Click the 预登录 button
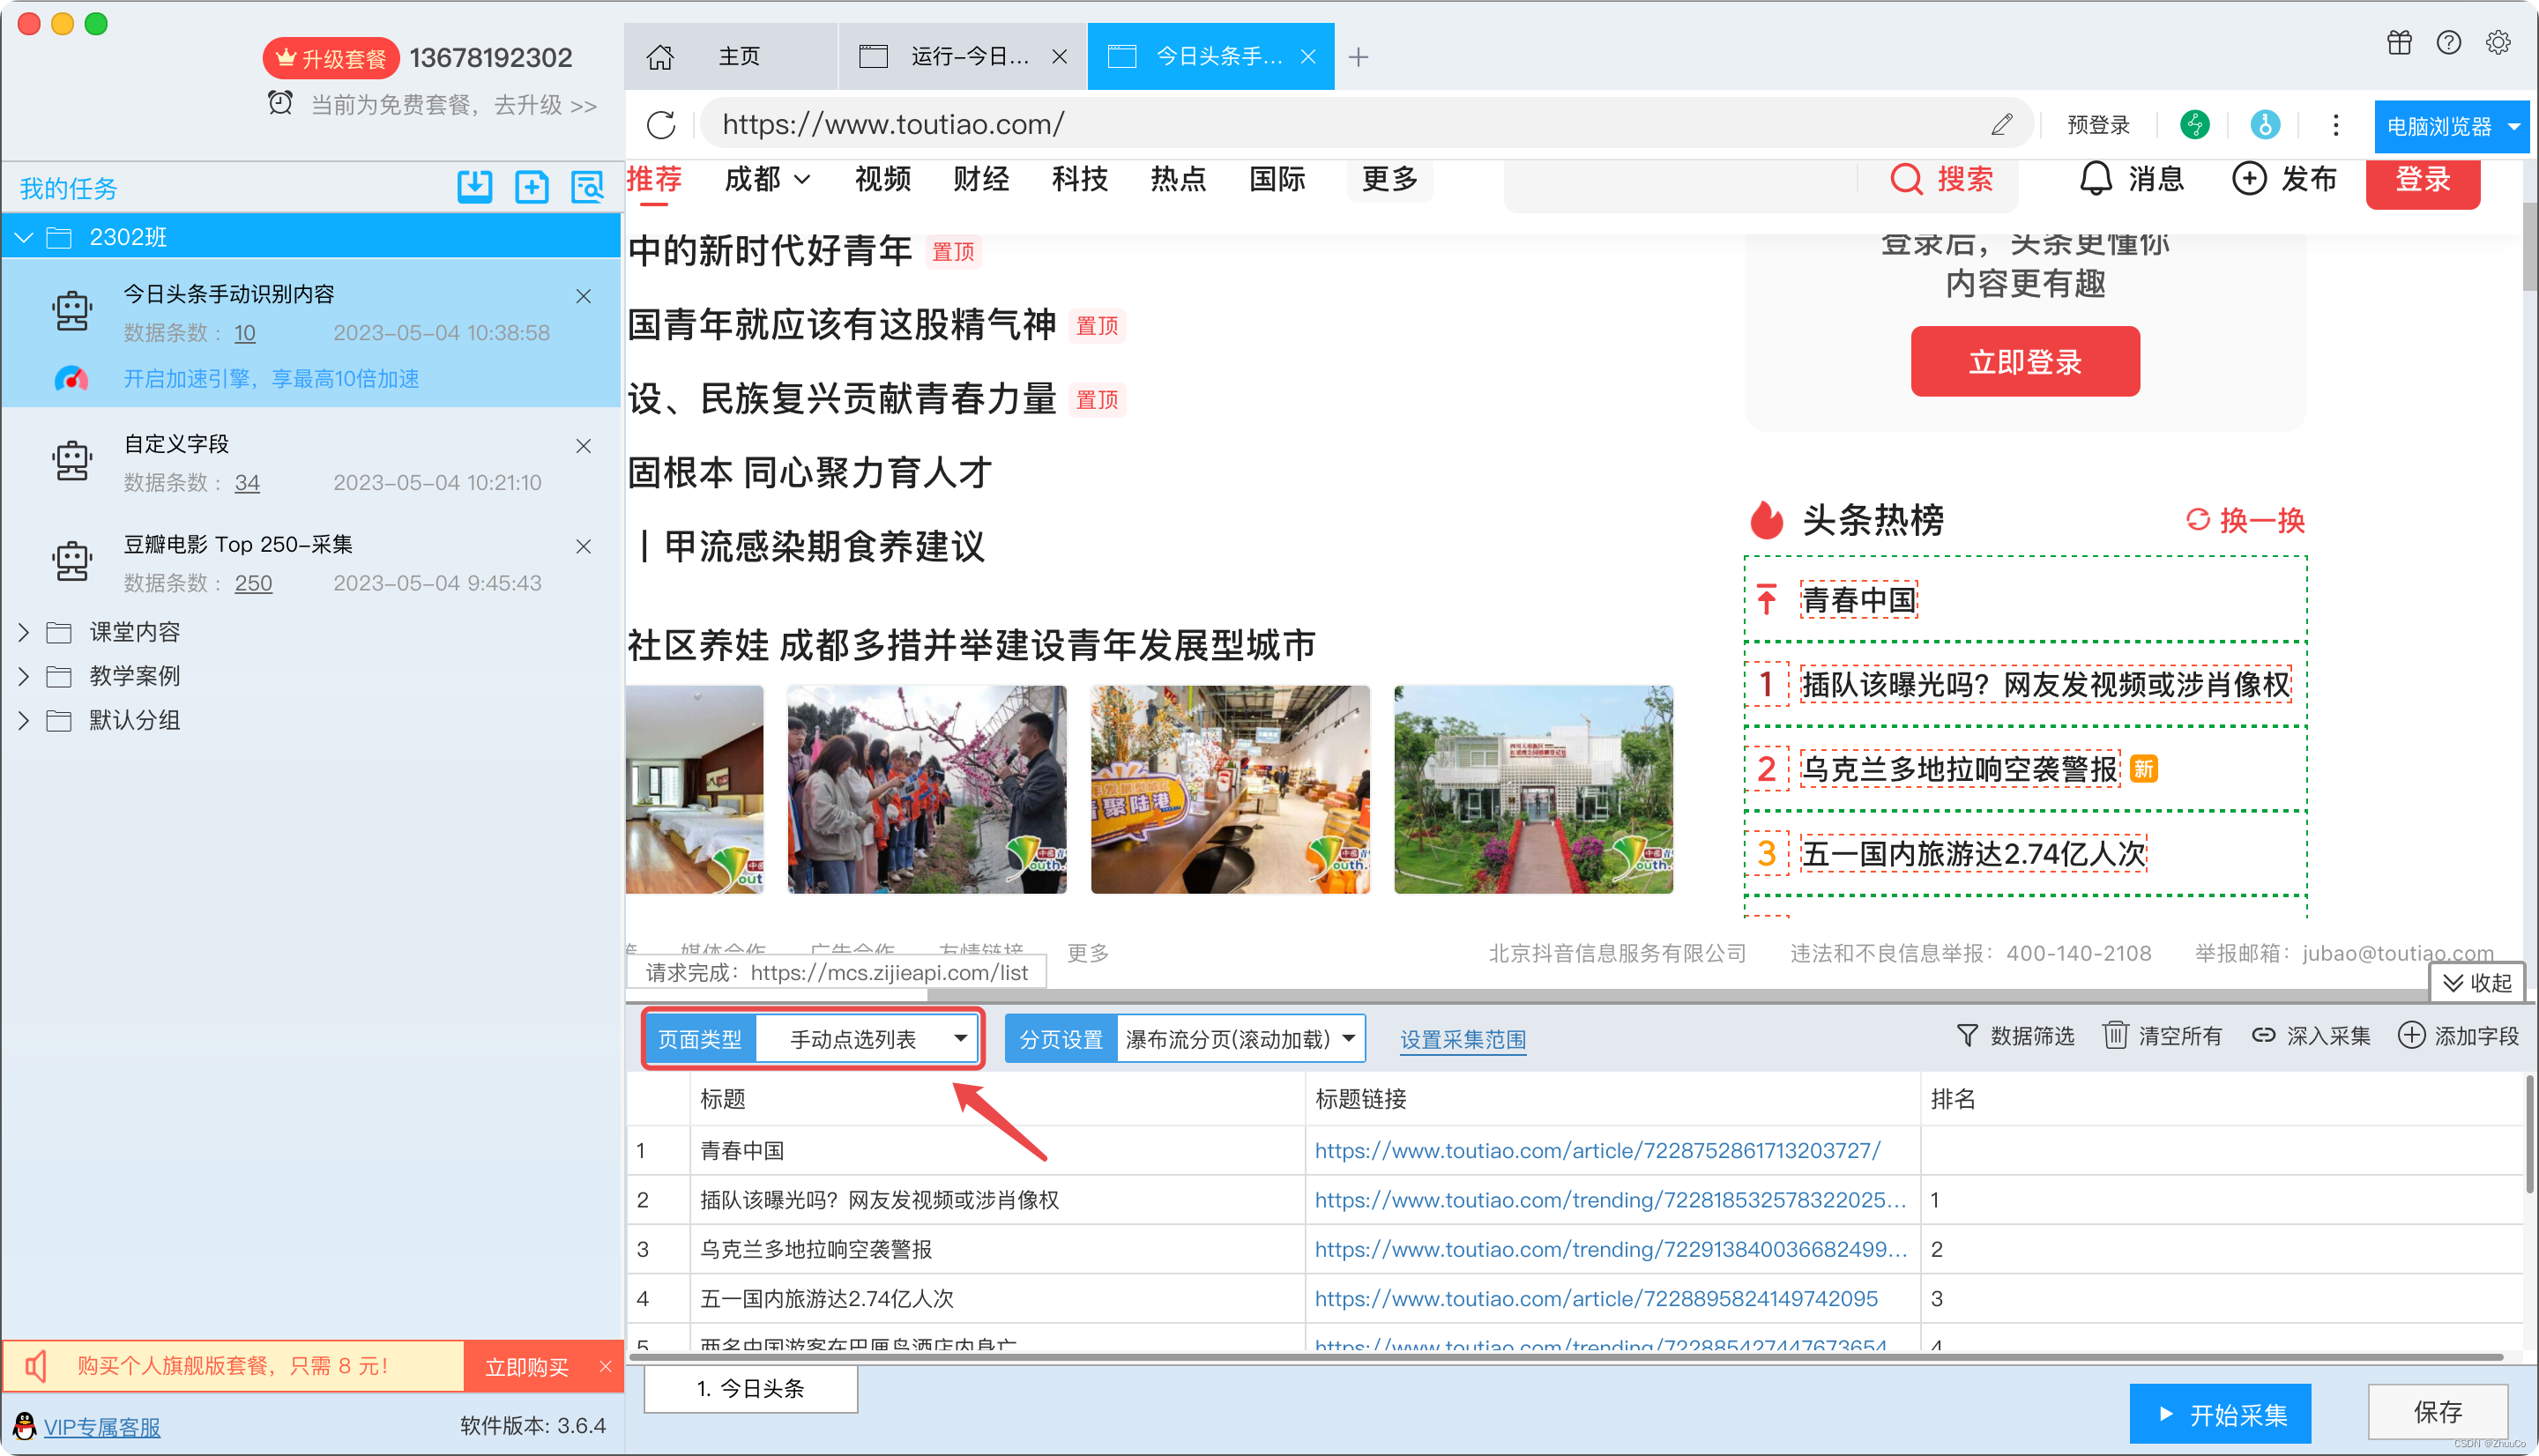 pyautogui.click(x=2098, y=125)
